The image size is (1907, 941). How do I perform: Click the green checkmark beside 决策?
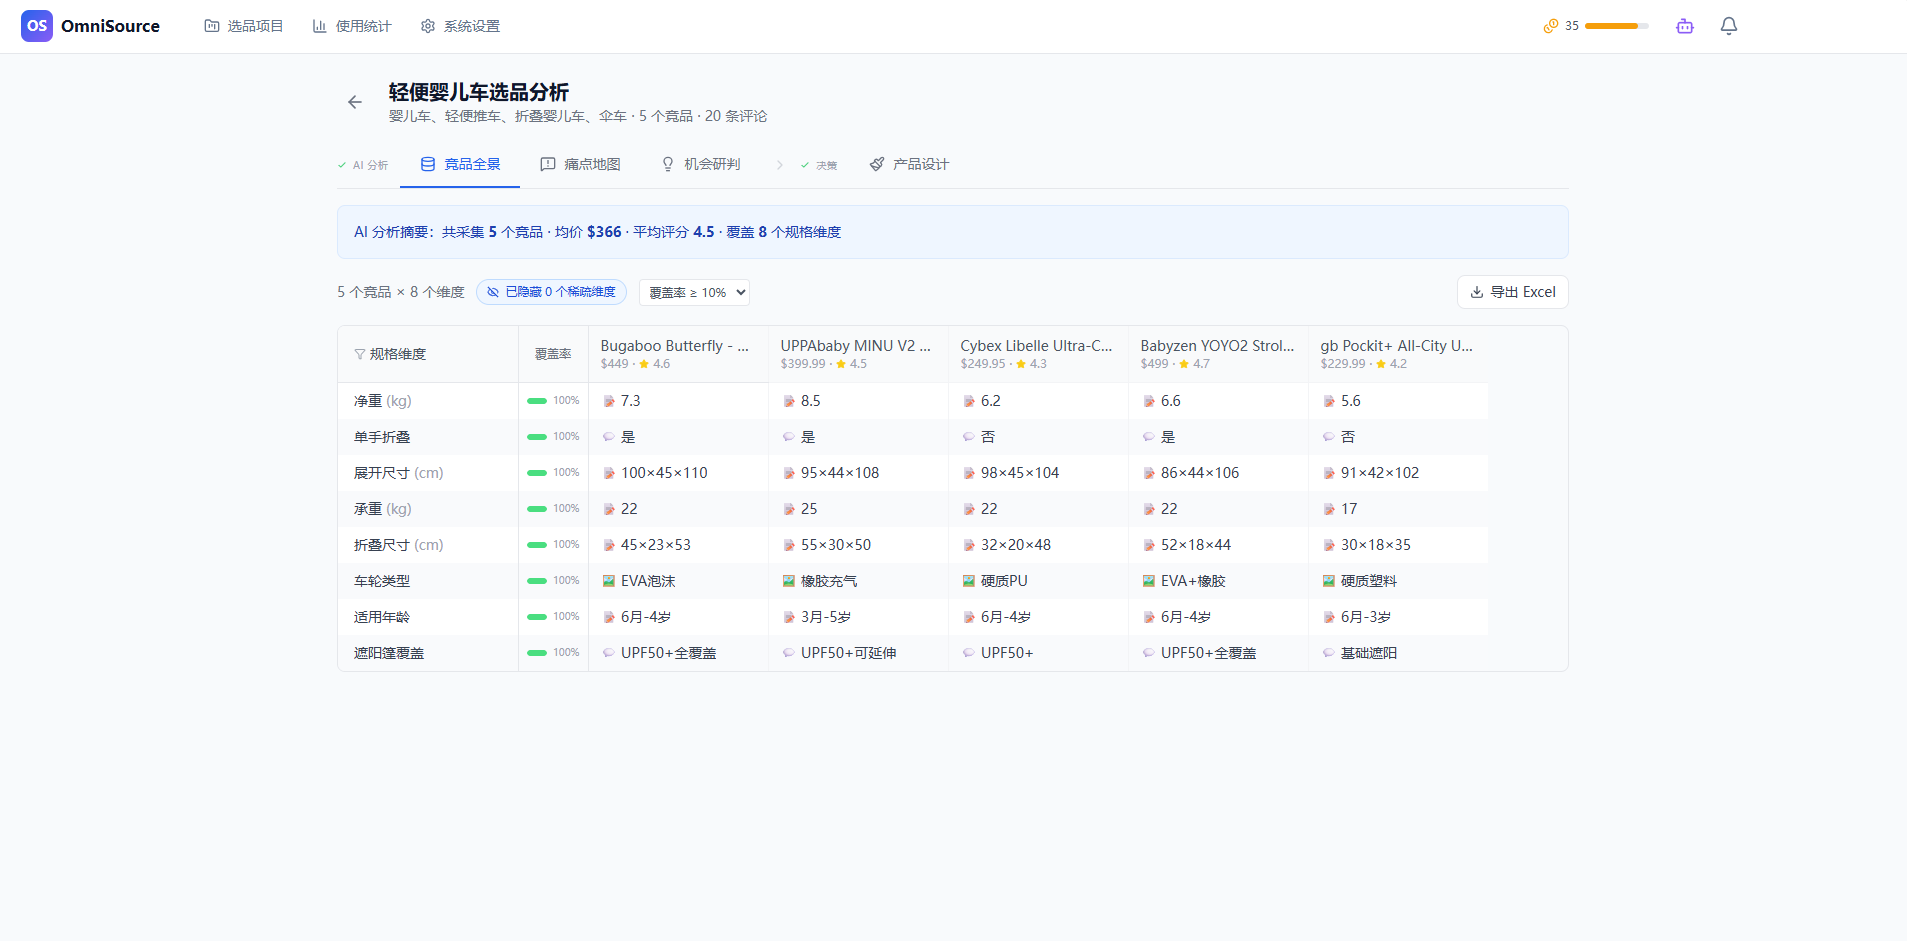(x=807, y=165)
